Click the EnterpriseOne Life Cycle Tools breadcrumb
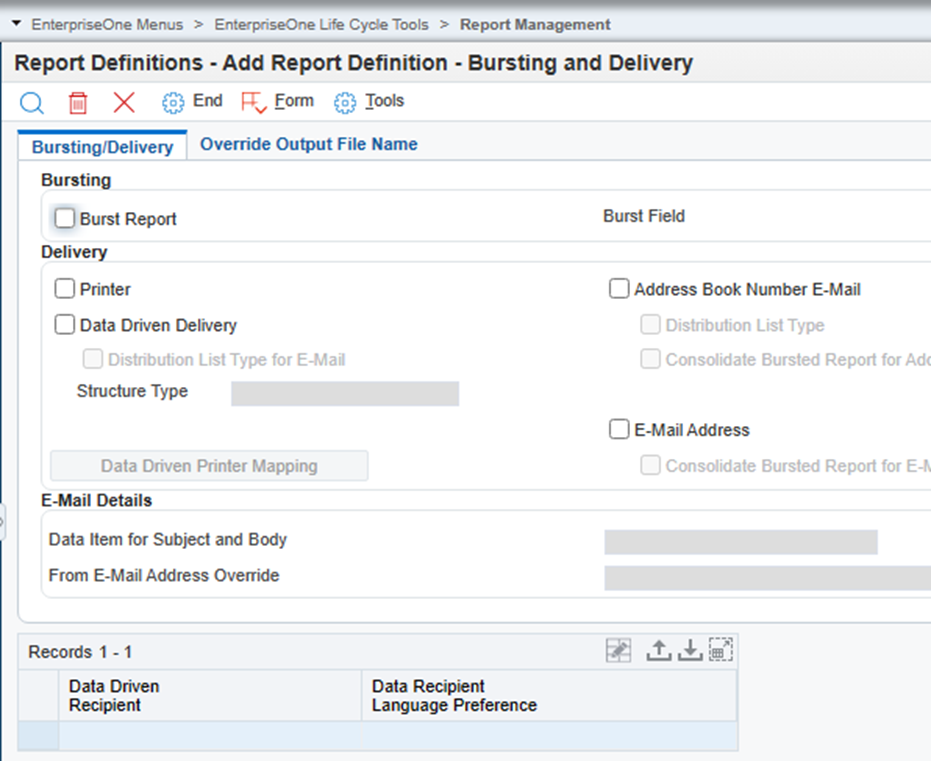931x761 pixels. (x=321, y=24)
